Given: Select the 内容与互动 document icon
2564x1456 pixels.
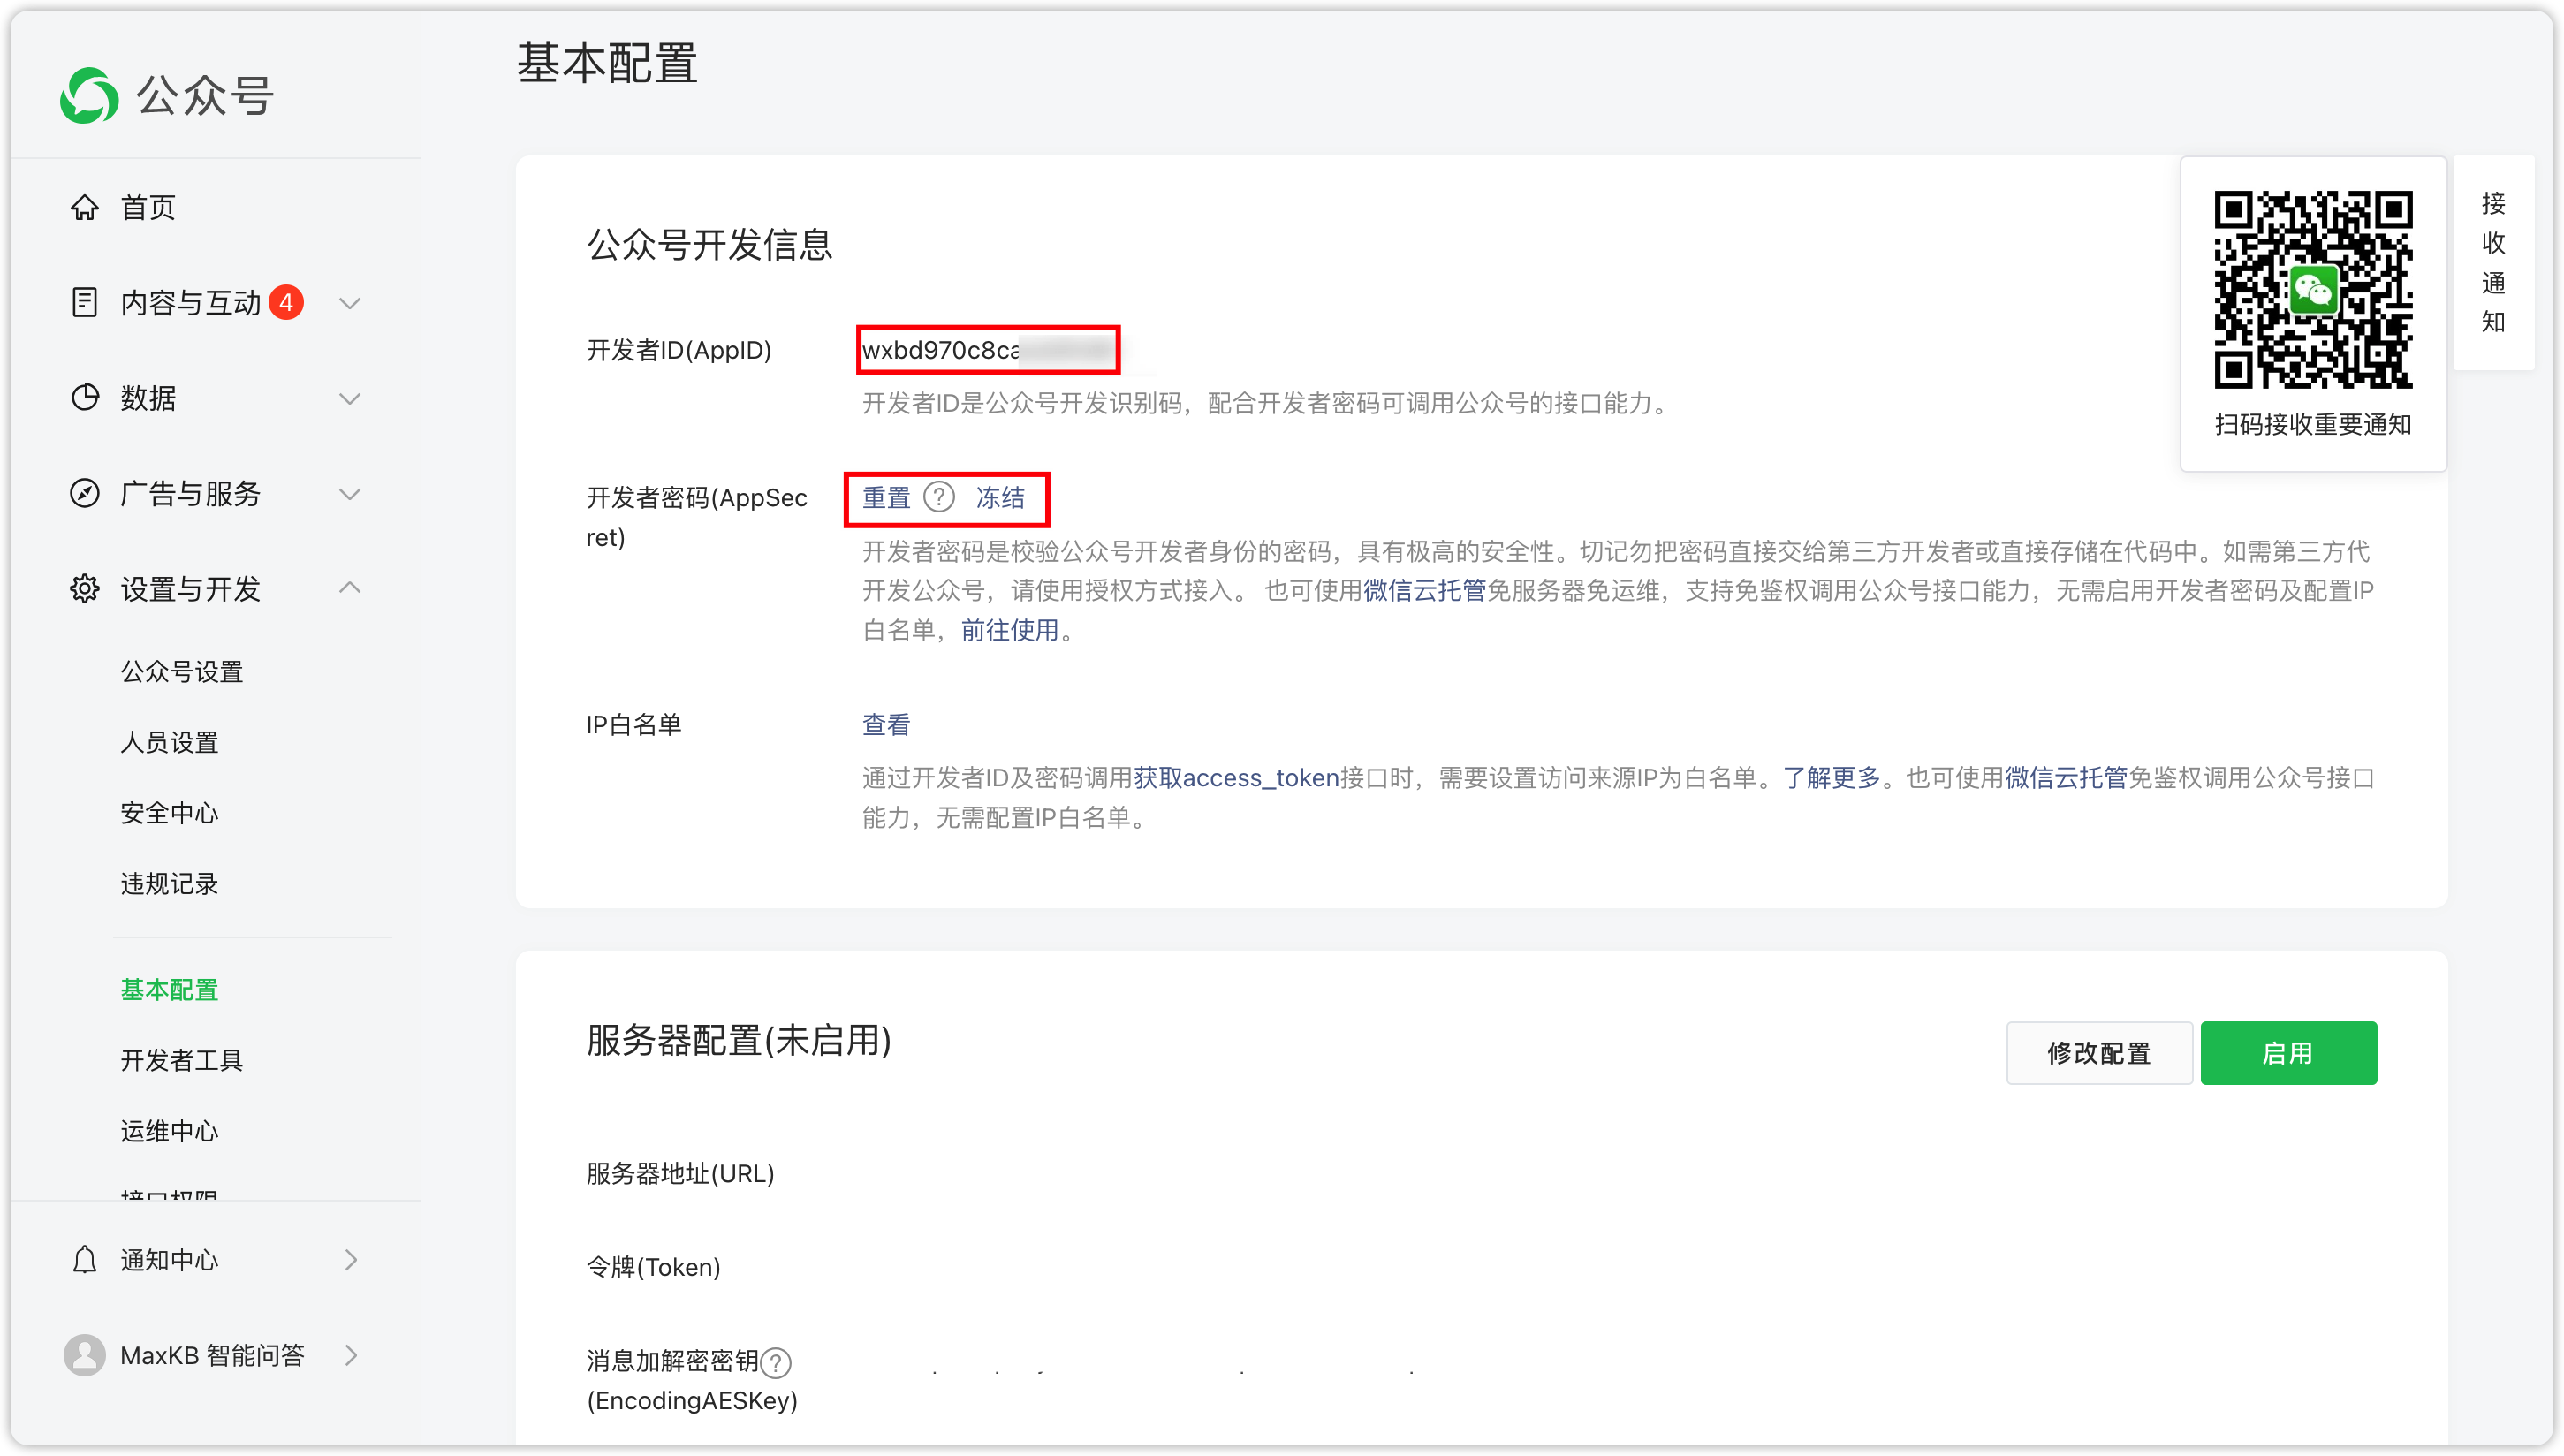Looking at the screenshot, I should click(x=84, y=302).
